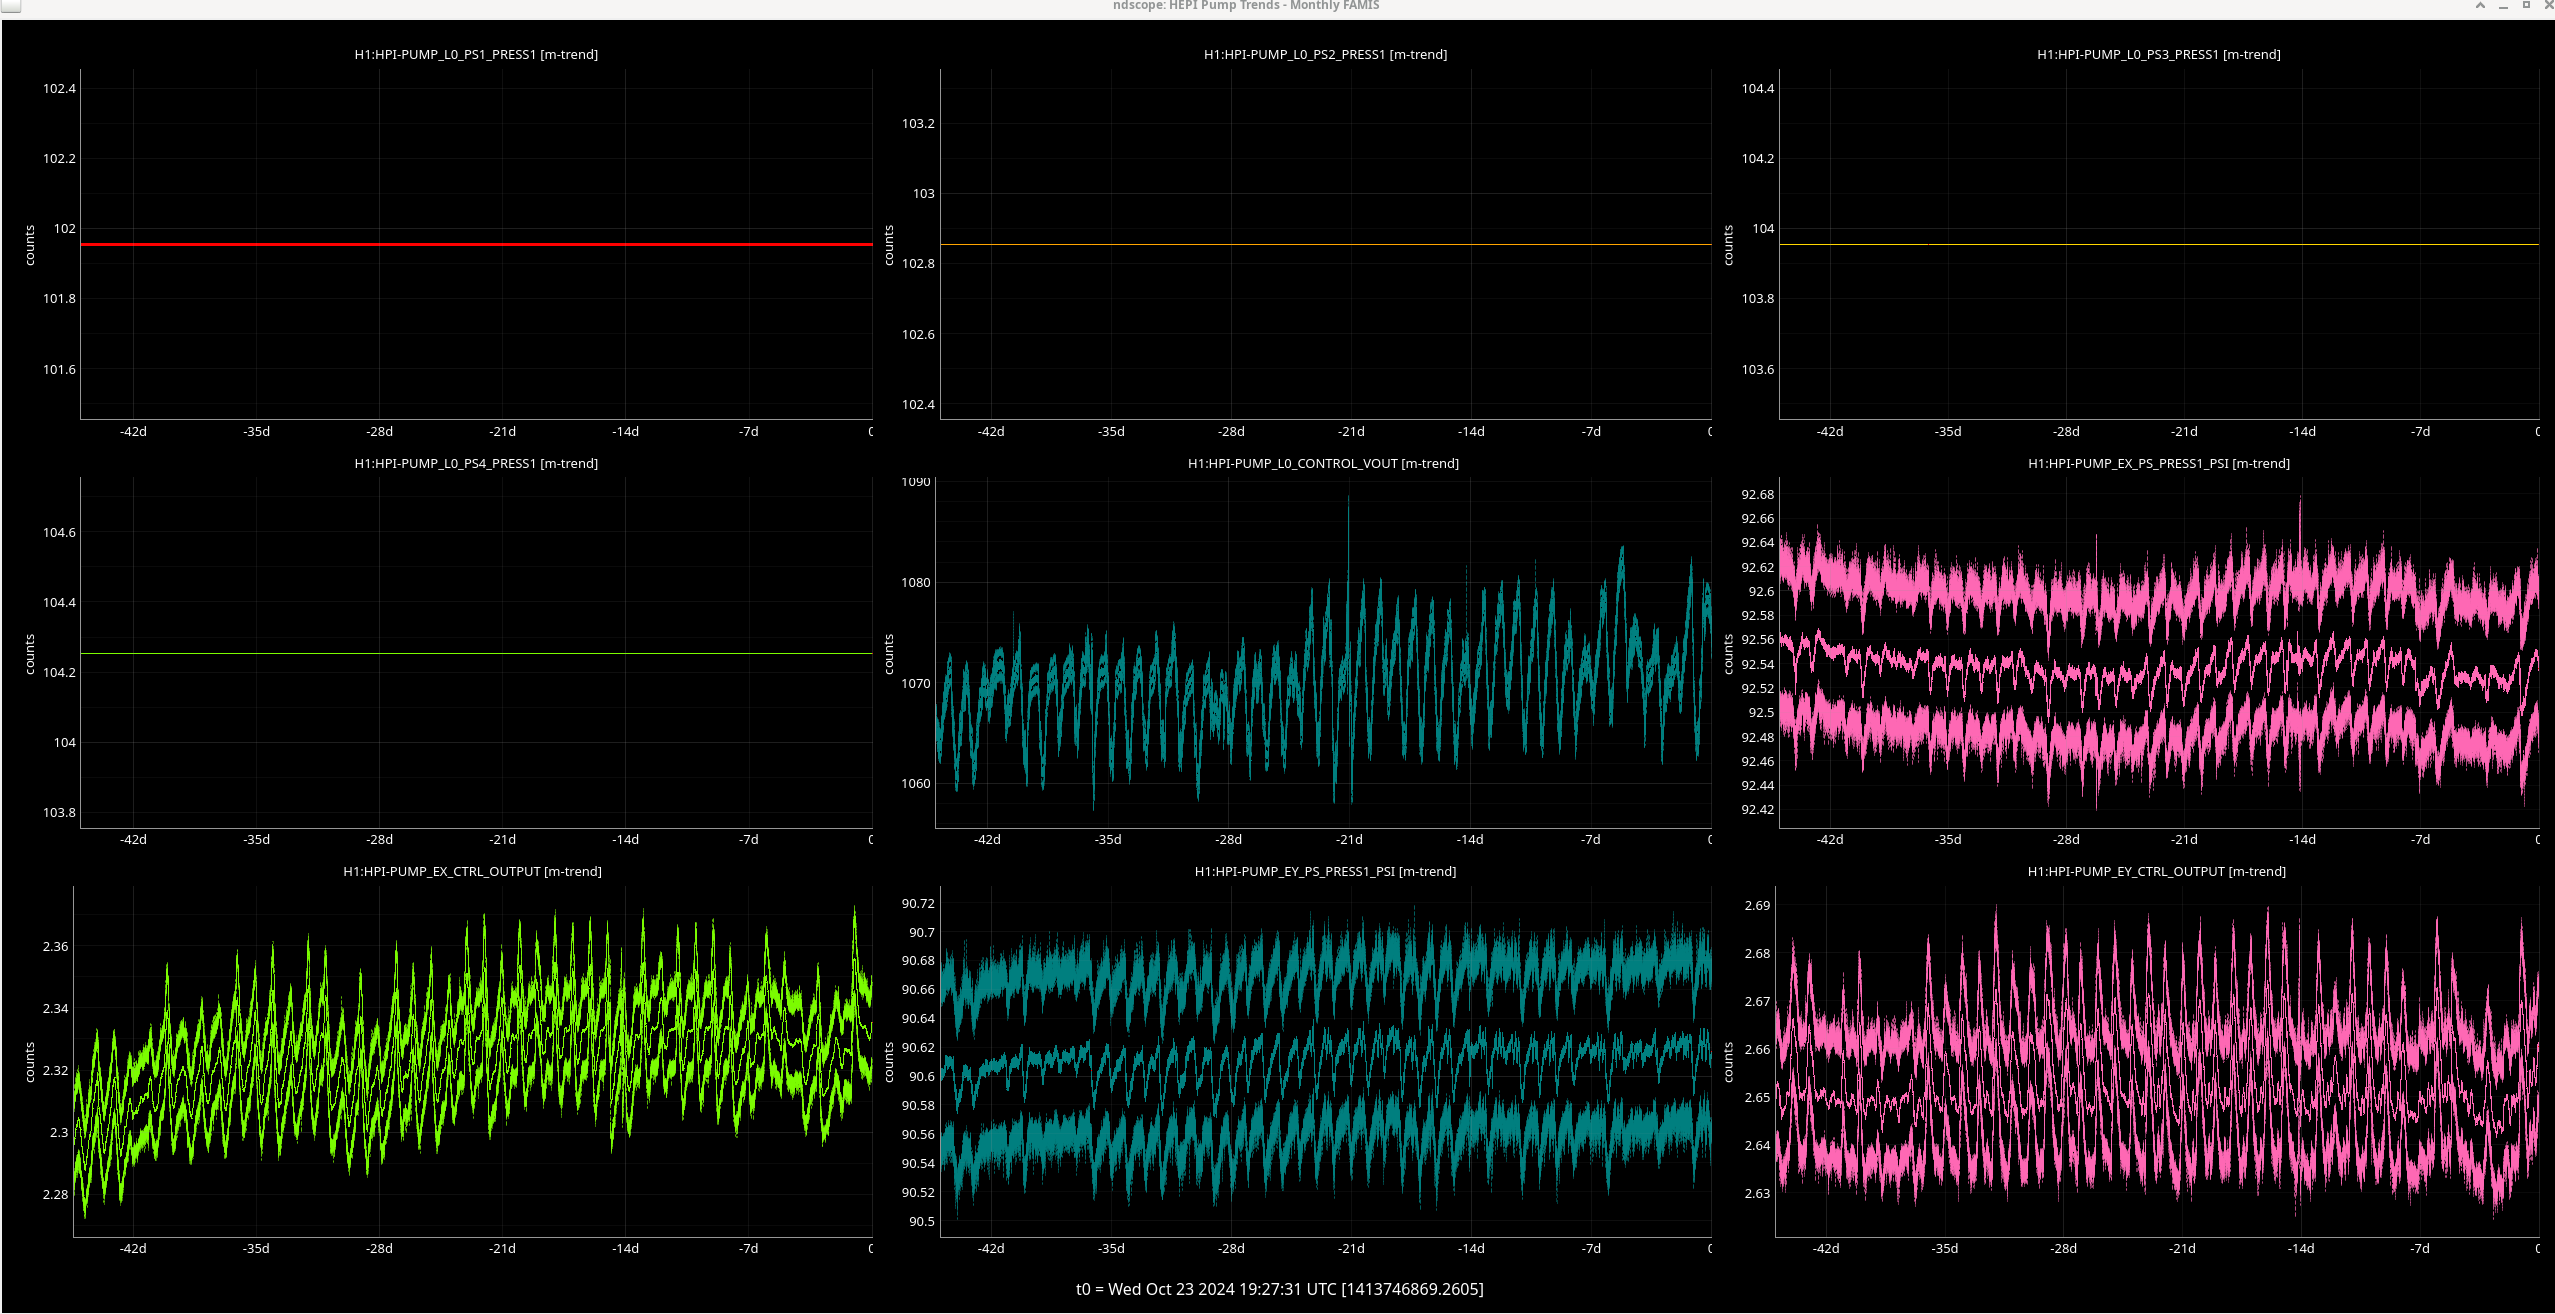Click 'counts' axis label of EX_PS_PRESS1_PSI plot
The height and width of the screenshot is (1314, 2555).
[1728, 654]
